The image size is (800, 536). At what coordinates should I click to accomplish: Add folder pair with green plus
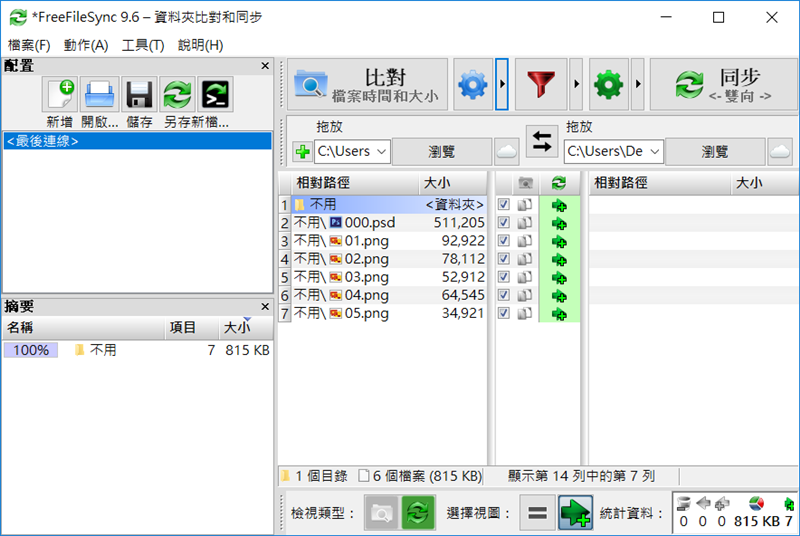[x=303, y=151]
